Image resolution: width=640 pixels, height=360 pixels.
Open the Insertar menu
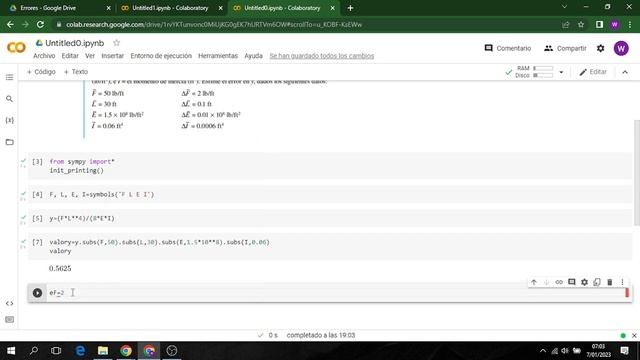click(112, 56)
